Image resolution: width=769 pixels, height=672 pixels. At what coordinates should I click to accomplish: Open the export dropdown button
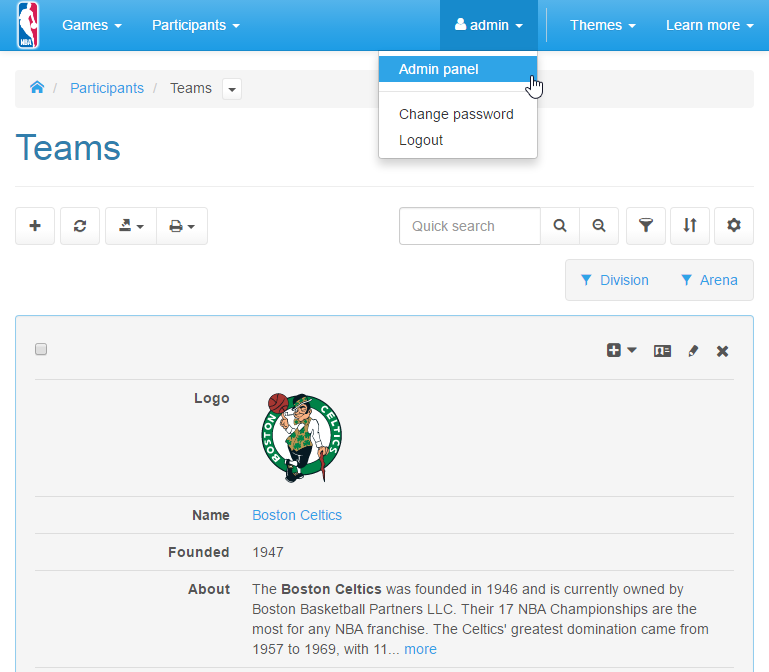click(x=131, y=226)
